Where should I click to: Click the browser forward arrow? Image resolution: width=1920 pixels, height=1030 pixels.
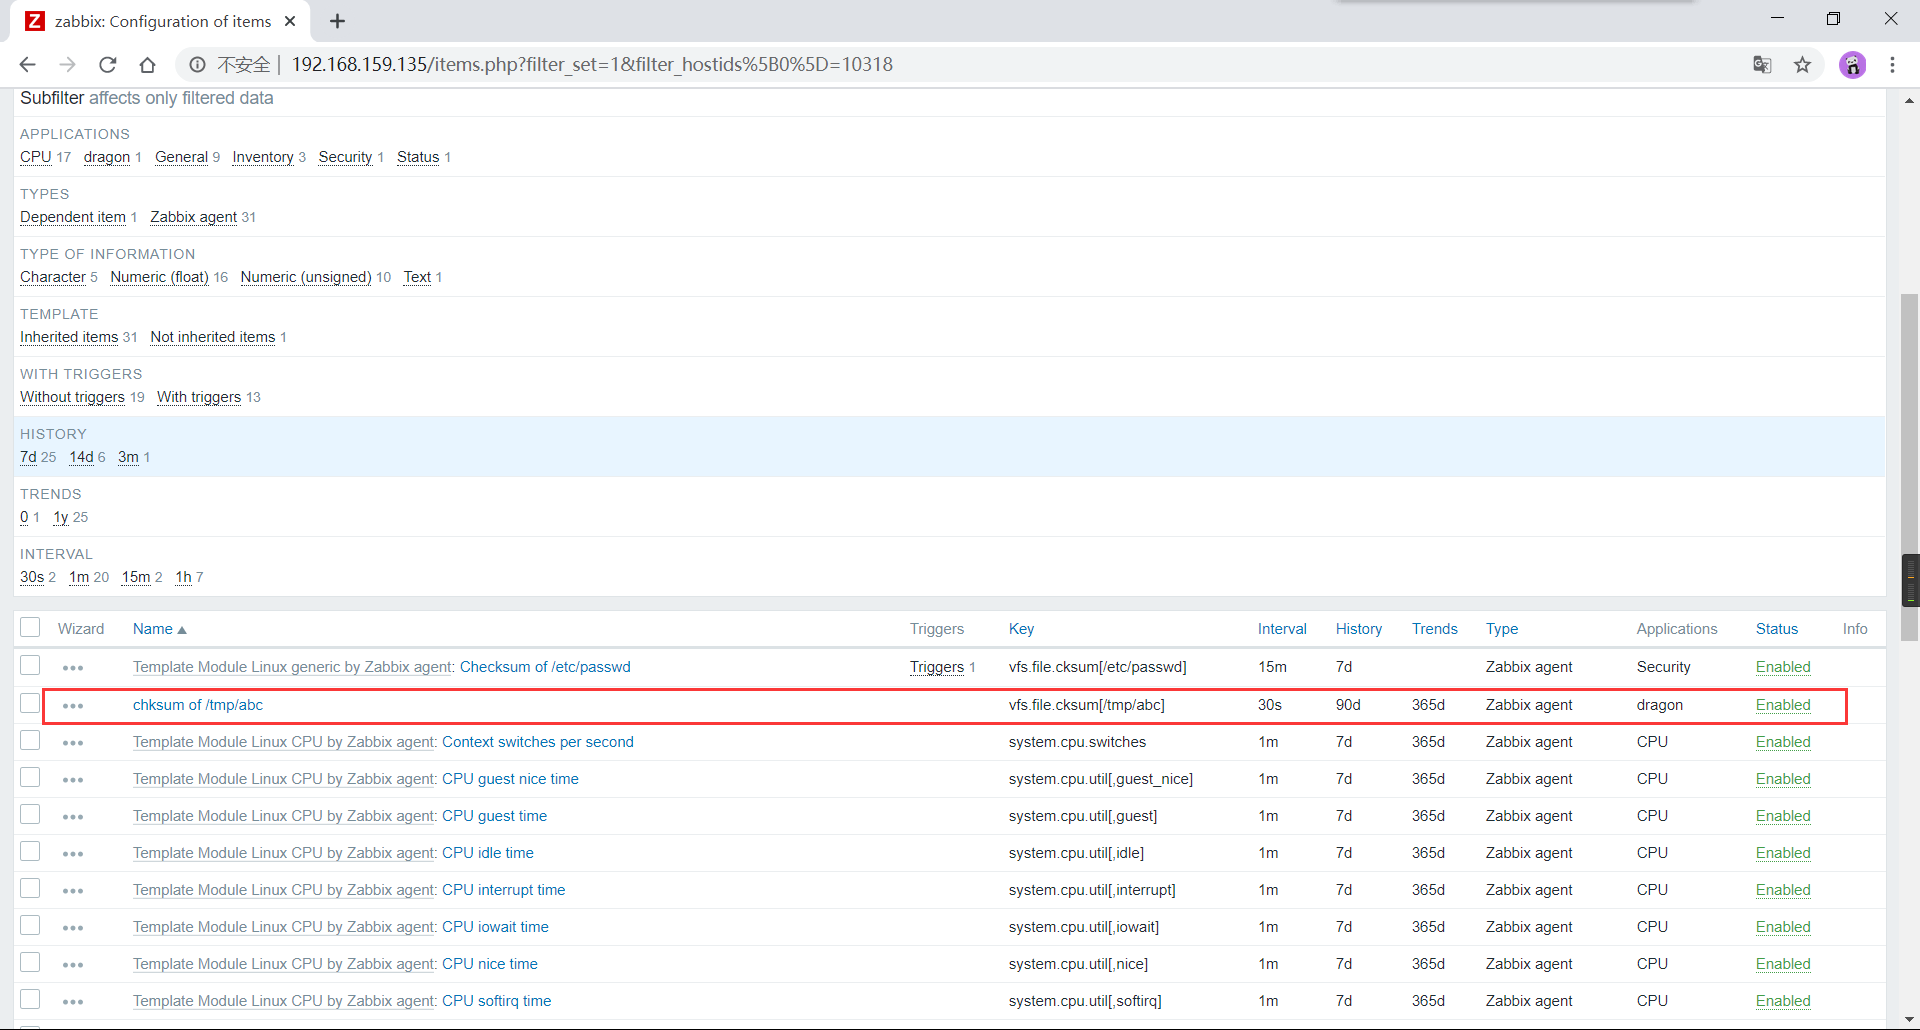(x=67, y=65)
